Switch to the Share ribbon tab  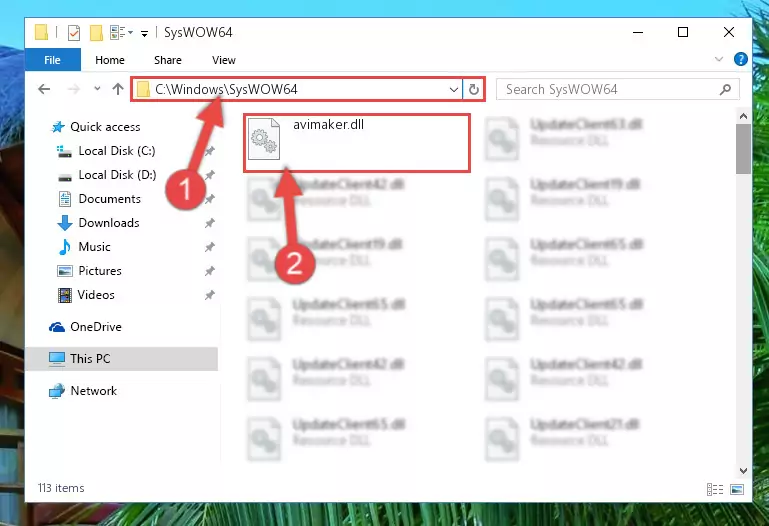(168, 60)
